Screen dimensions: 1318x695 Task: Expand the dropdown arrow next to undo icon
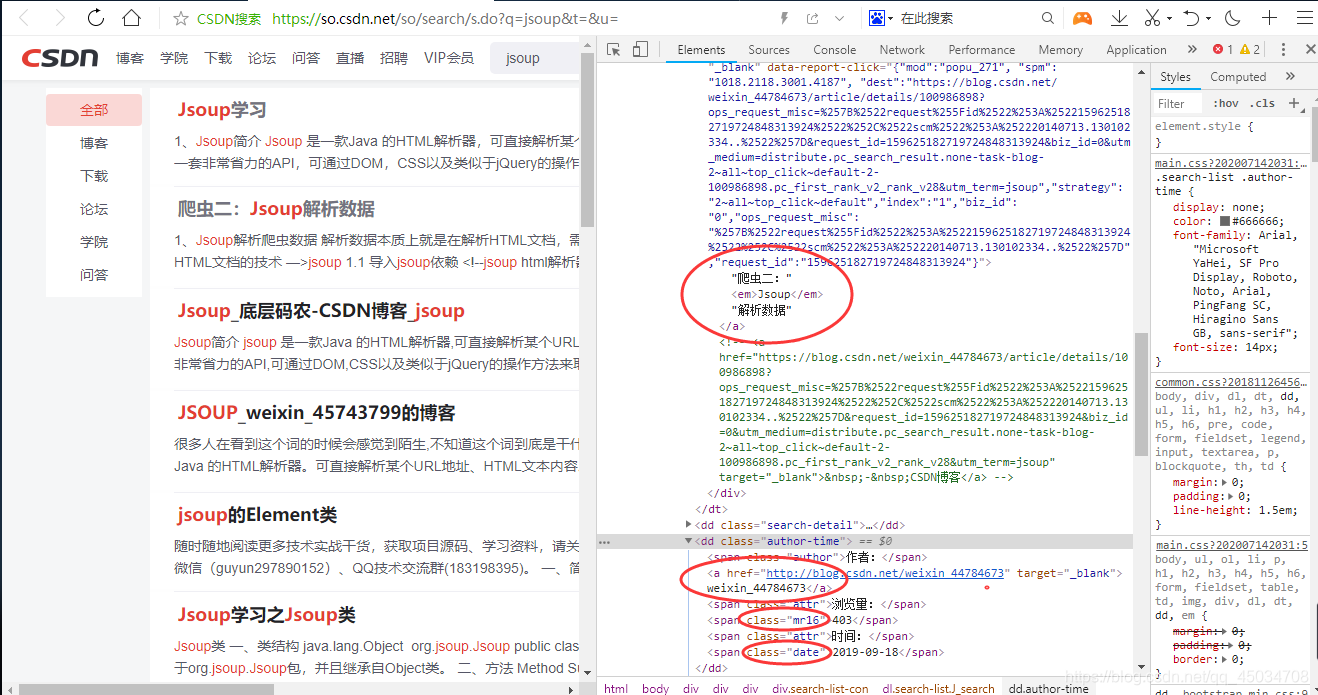1207,18
